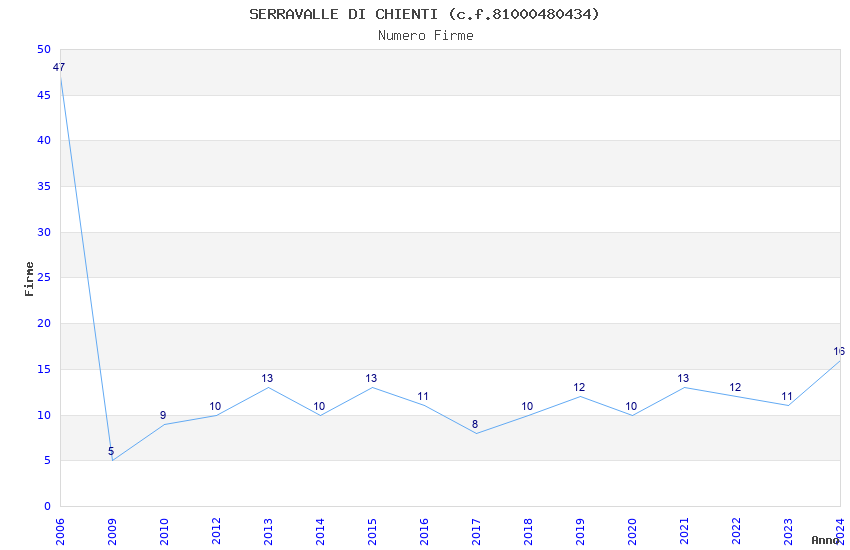This screenshot has height=550, width=850.
Task: Click x-axis year label 2023
Action: click(x=789, y=531)
